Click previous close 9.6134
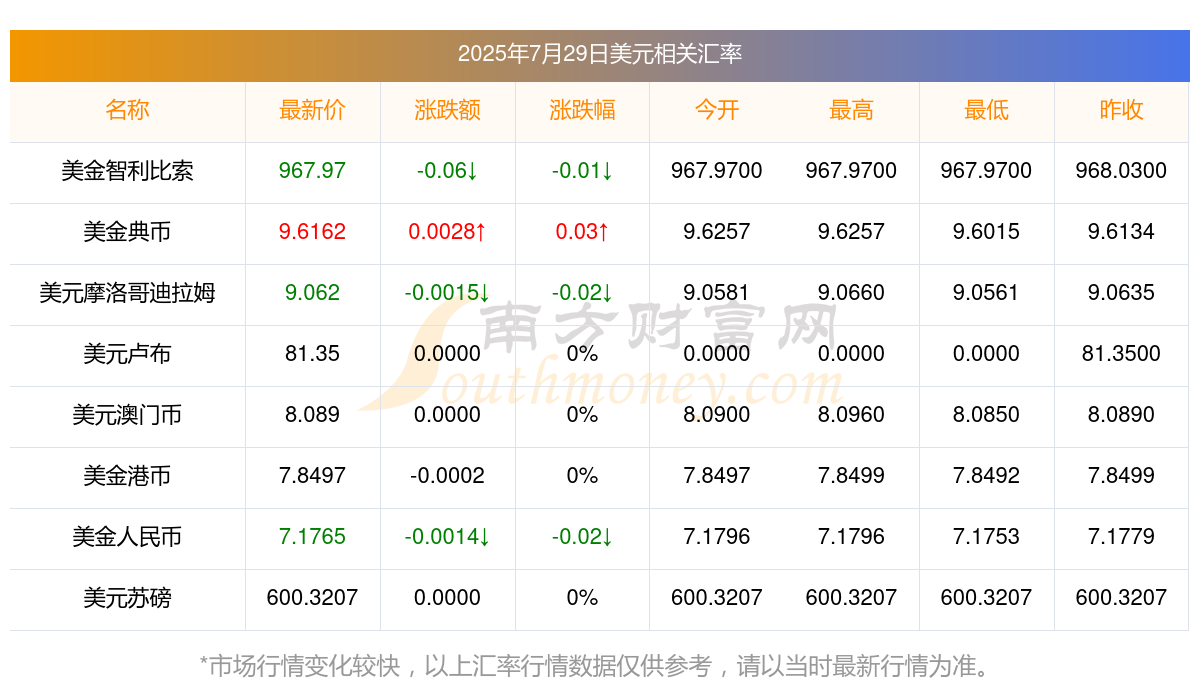This screenshot has height=698, width=1200. pos(1121,232)
